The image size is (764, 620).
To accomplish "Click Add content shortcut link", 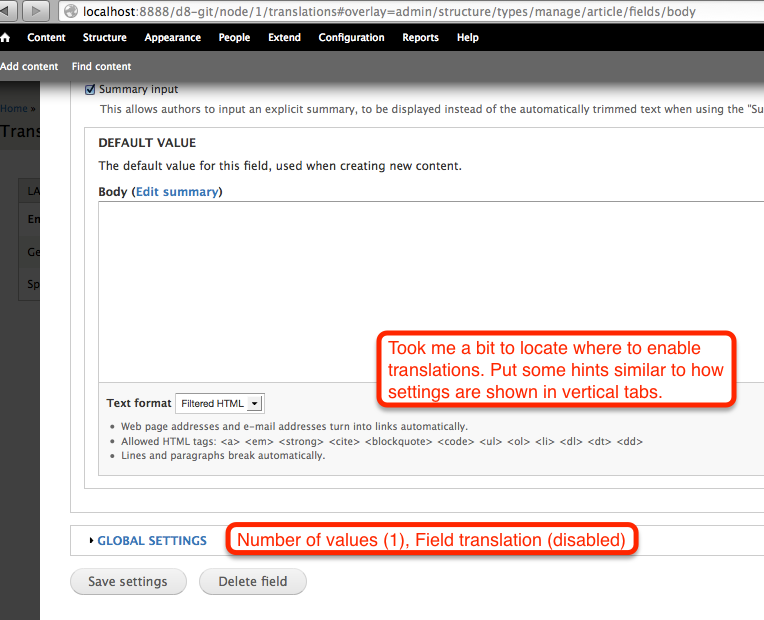I will click(x=29, y=66).
